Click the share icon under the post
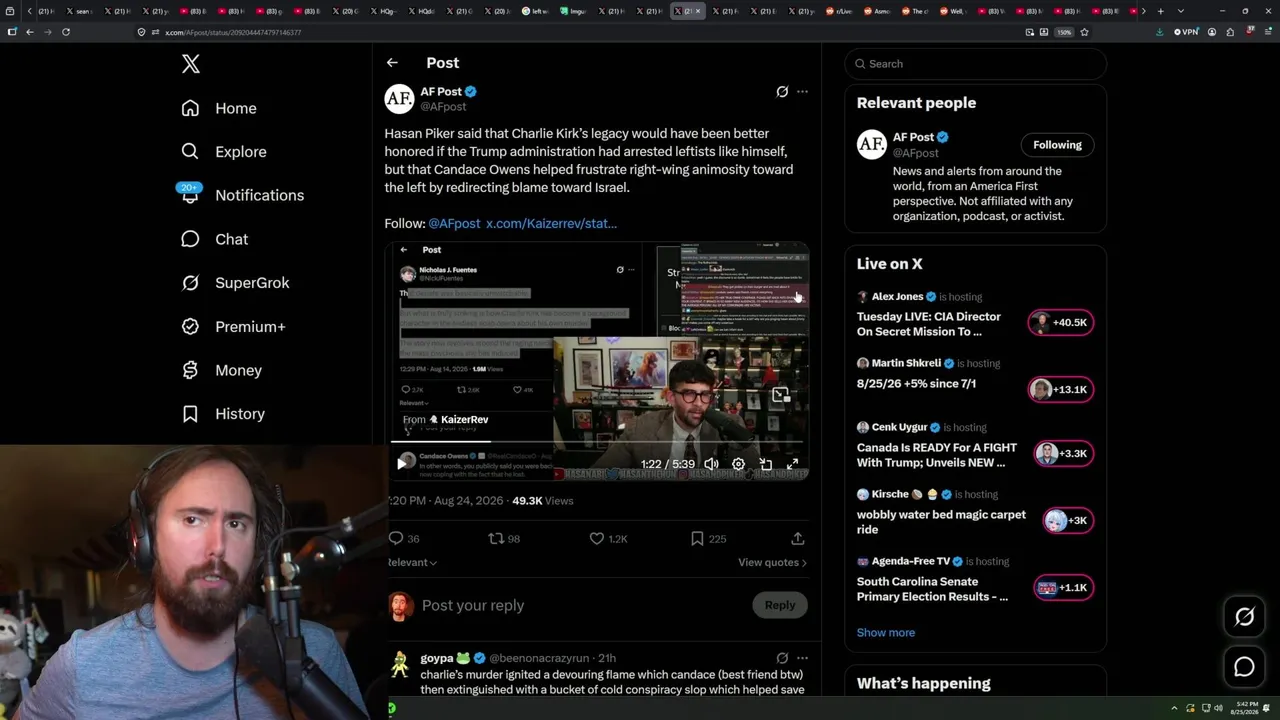Screen dimensions: 1280x720 [x=798, y=539]
